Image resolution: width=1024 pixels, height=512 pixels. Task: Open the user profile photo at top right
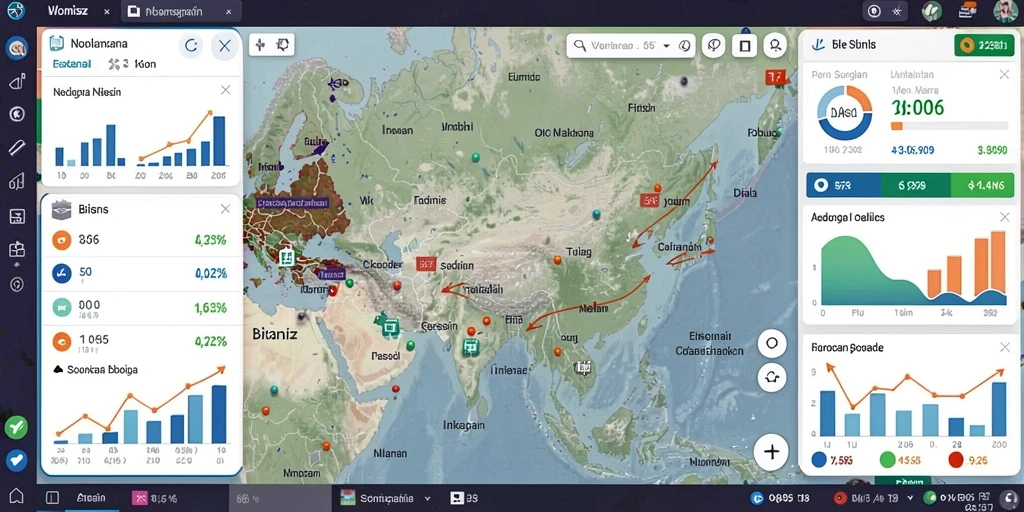click(x=1005, y=10)
